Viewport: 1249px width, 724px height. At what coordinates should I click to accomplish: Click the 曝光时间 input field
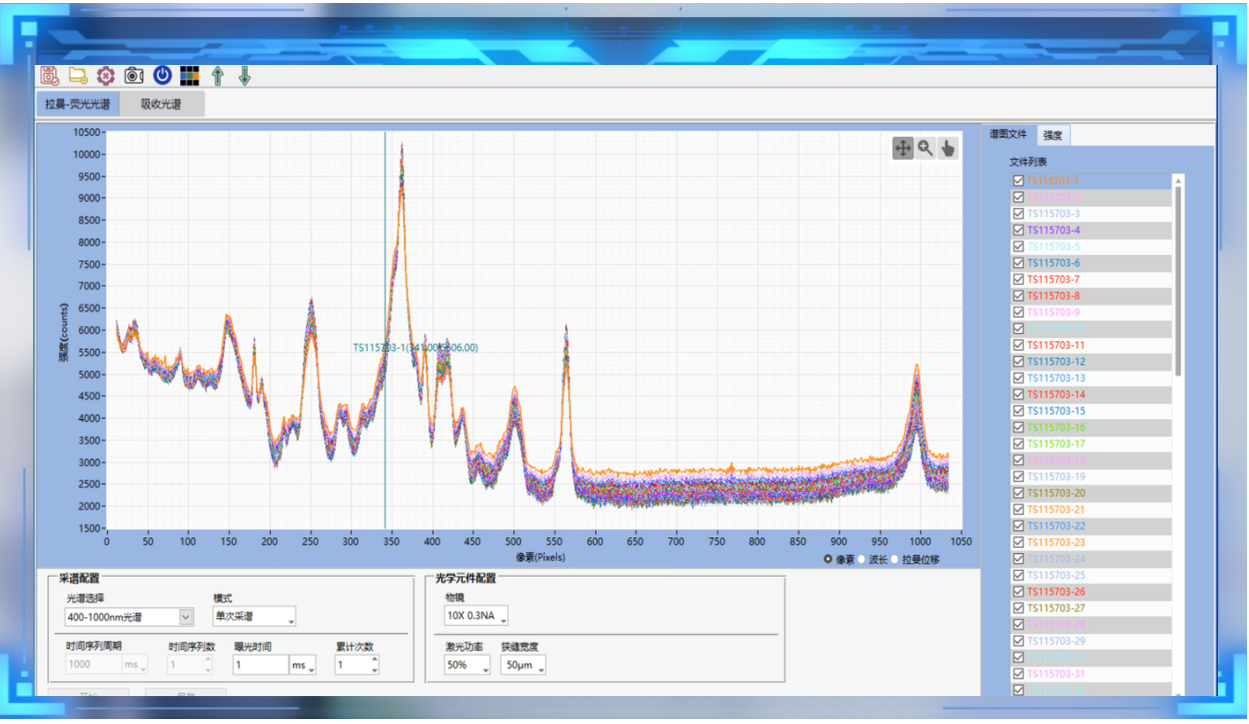click(x=260, y=665)
